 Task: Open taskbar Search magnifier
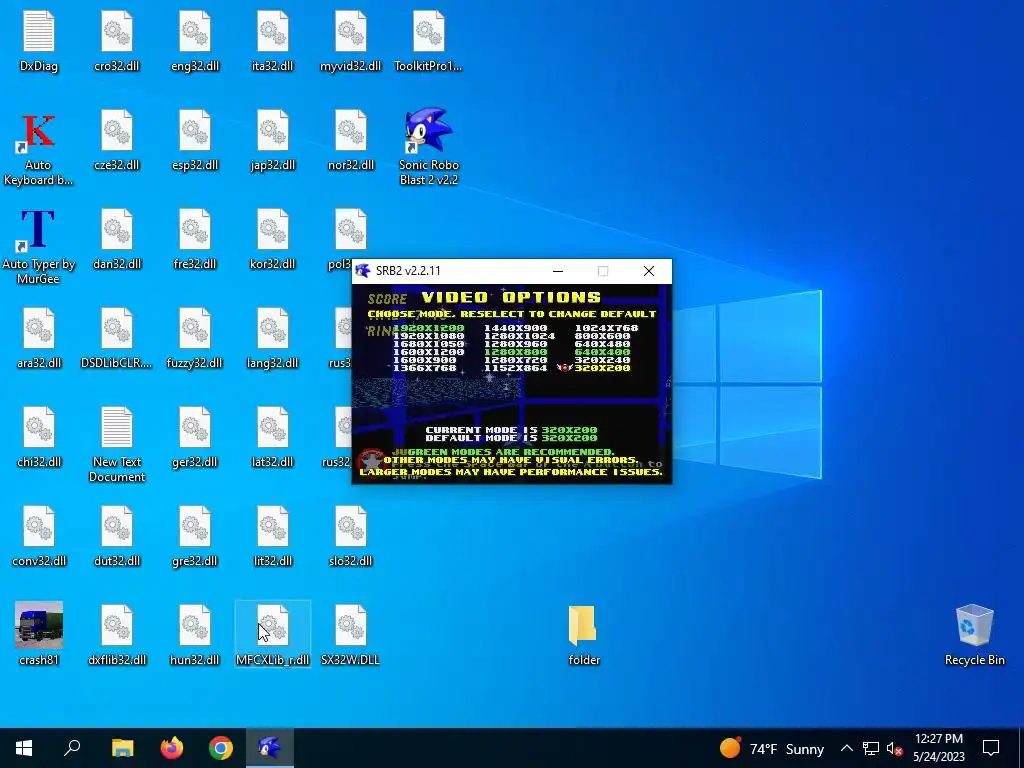point(72,748)
